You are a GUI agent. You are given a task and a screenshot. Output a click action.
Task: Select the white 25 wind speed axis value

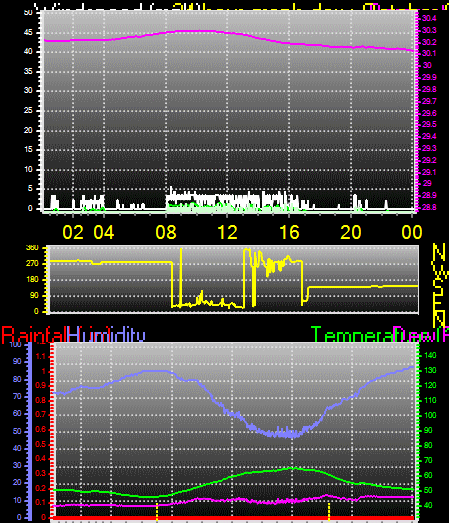click(x=28, y=110)
